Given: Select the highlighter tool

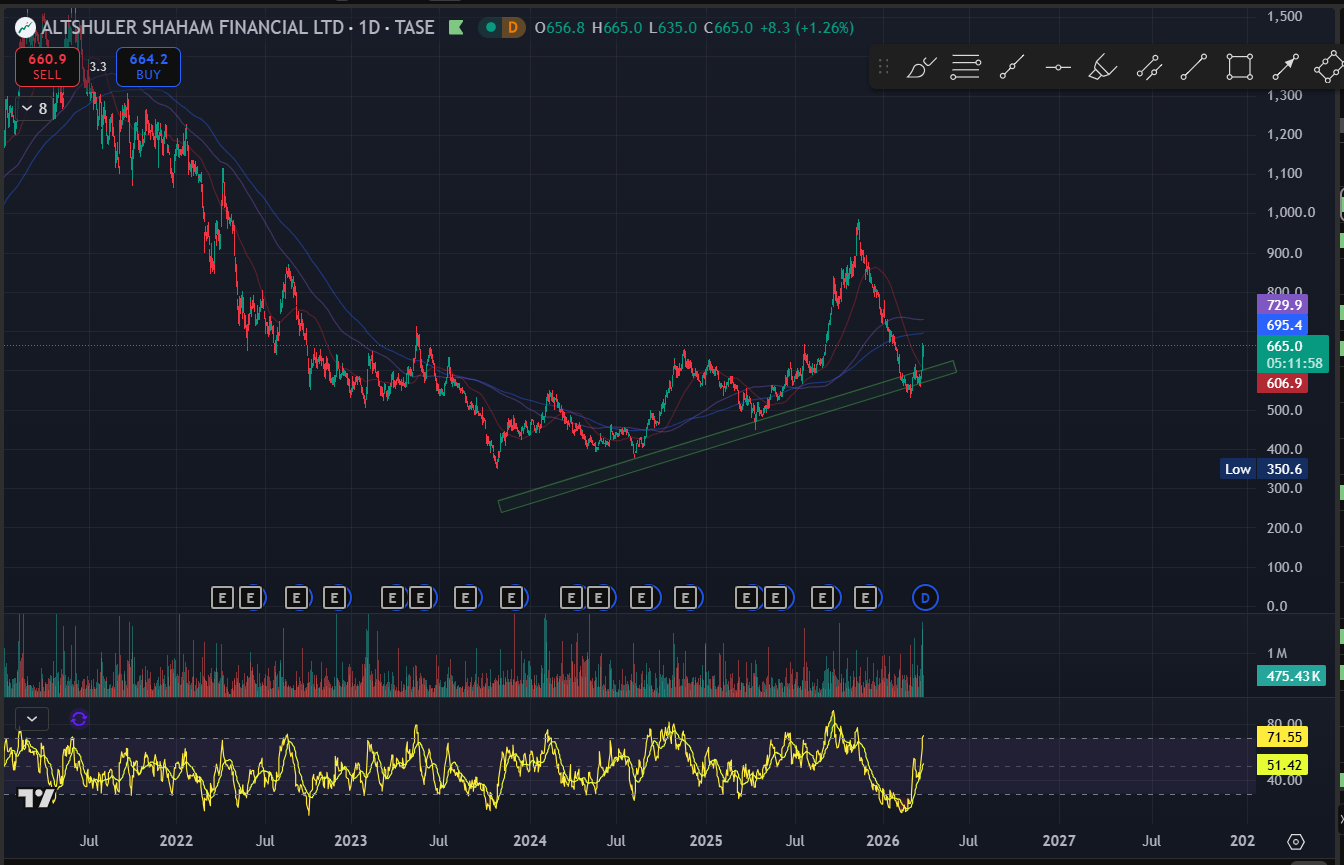Looking at the screenshot, I should (x=1102, y=68).
